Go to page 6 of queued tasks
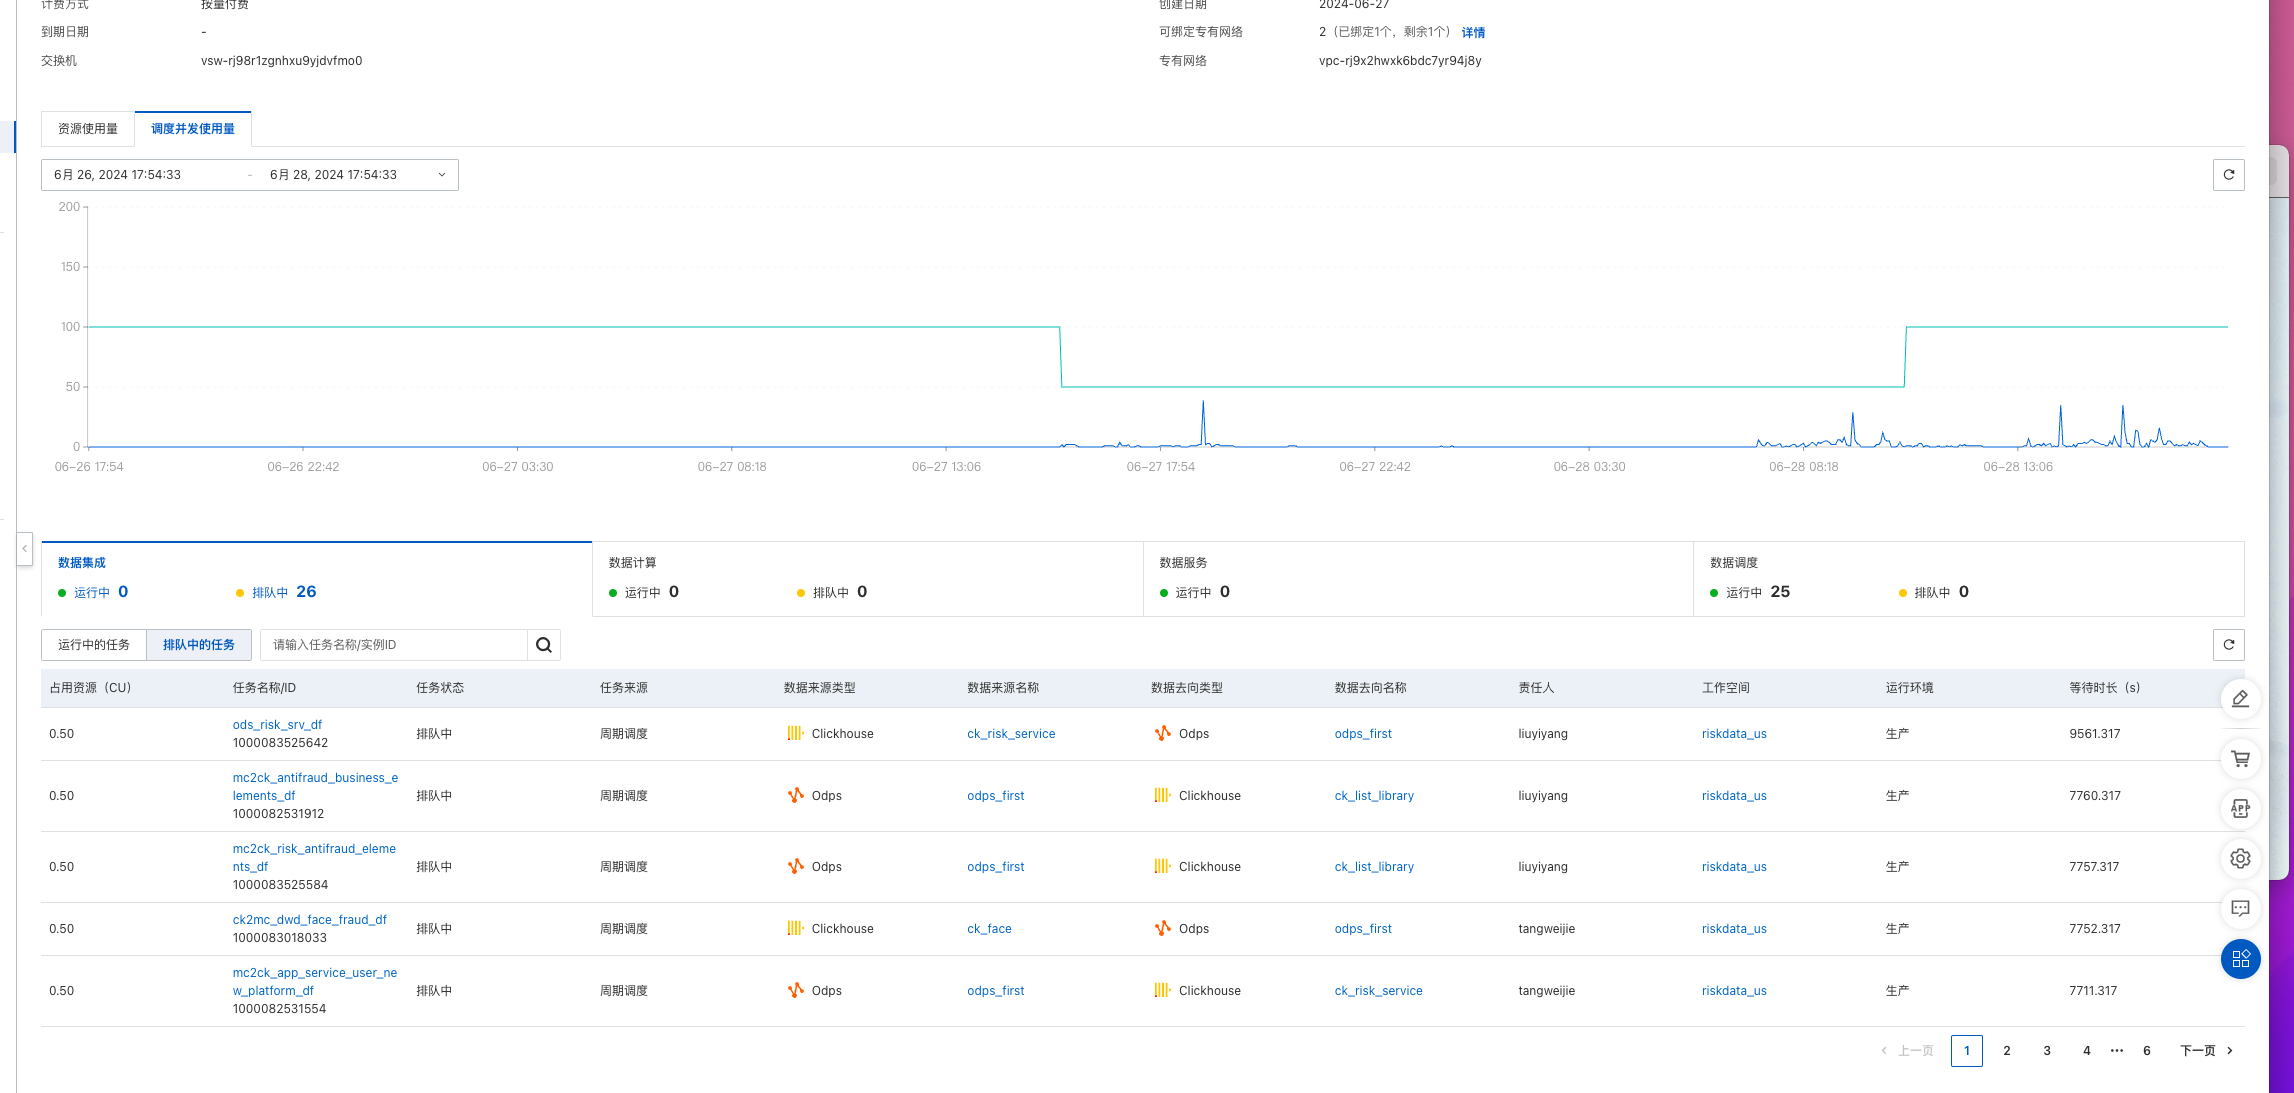2294x1093 pixels. (x=2146, y=1051)
